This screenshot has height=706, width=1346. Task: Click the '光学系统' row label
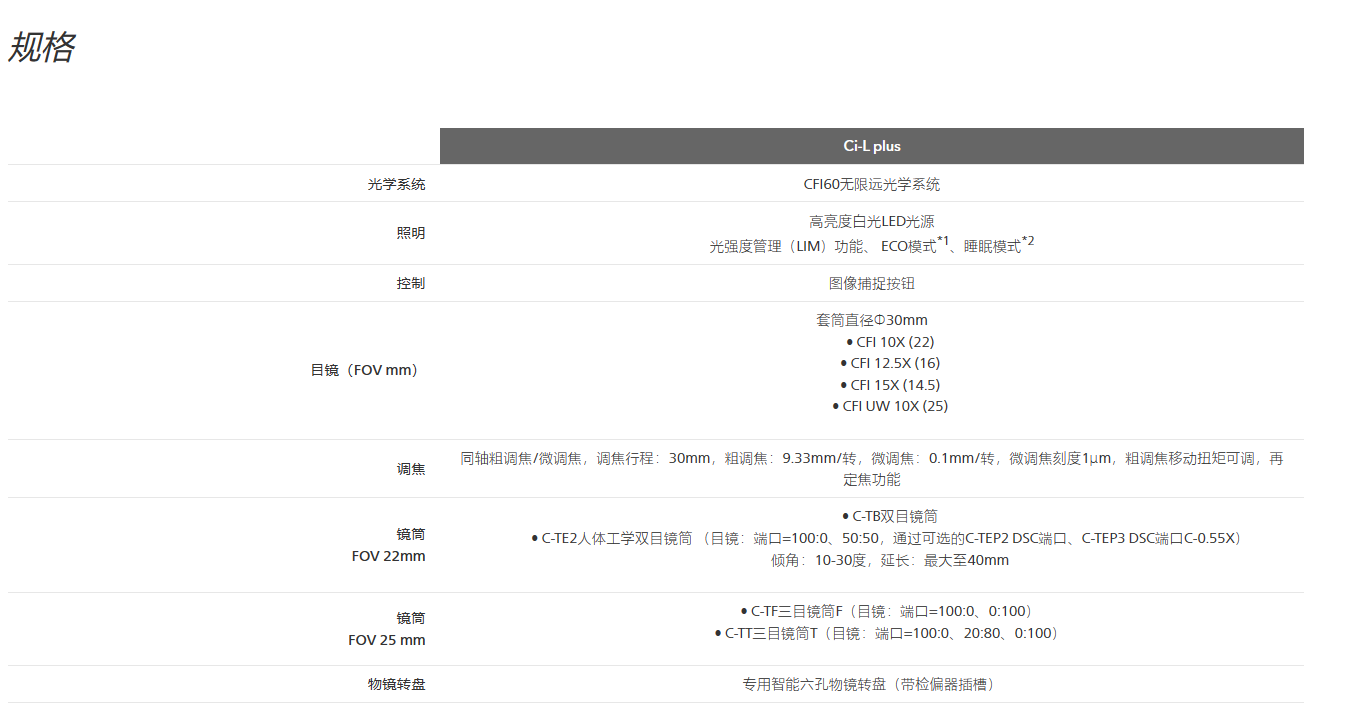396,184
